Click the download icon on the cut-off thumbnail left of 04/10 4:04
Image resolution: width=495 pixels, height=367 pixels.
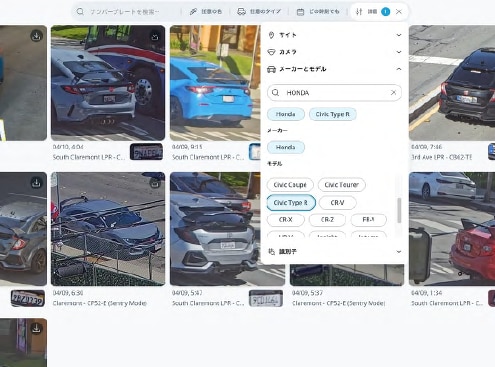(36, 36)
